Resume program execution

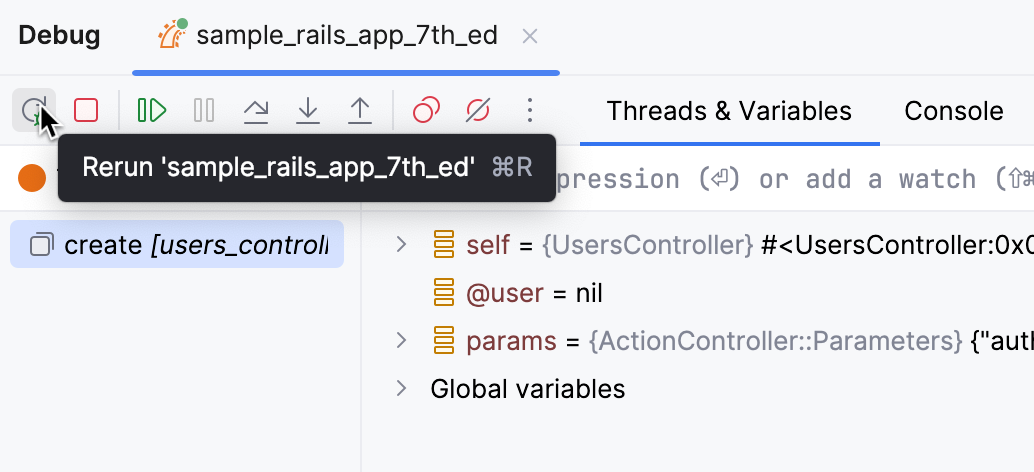point(152,110)
